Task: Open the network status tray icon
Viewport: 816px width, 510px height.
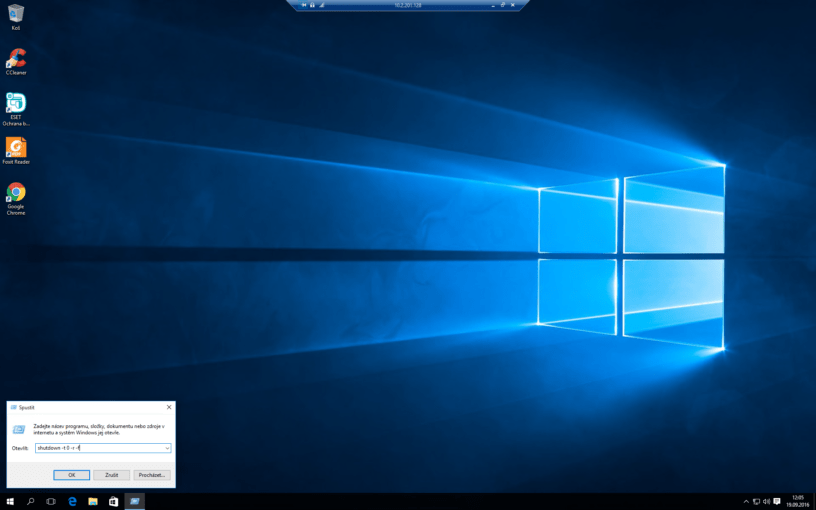Action: pyautogui.click(x=756, y=502)
